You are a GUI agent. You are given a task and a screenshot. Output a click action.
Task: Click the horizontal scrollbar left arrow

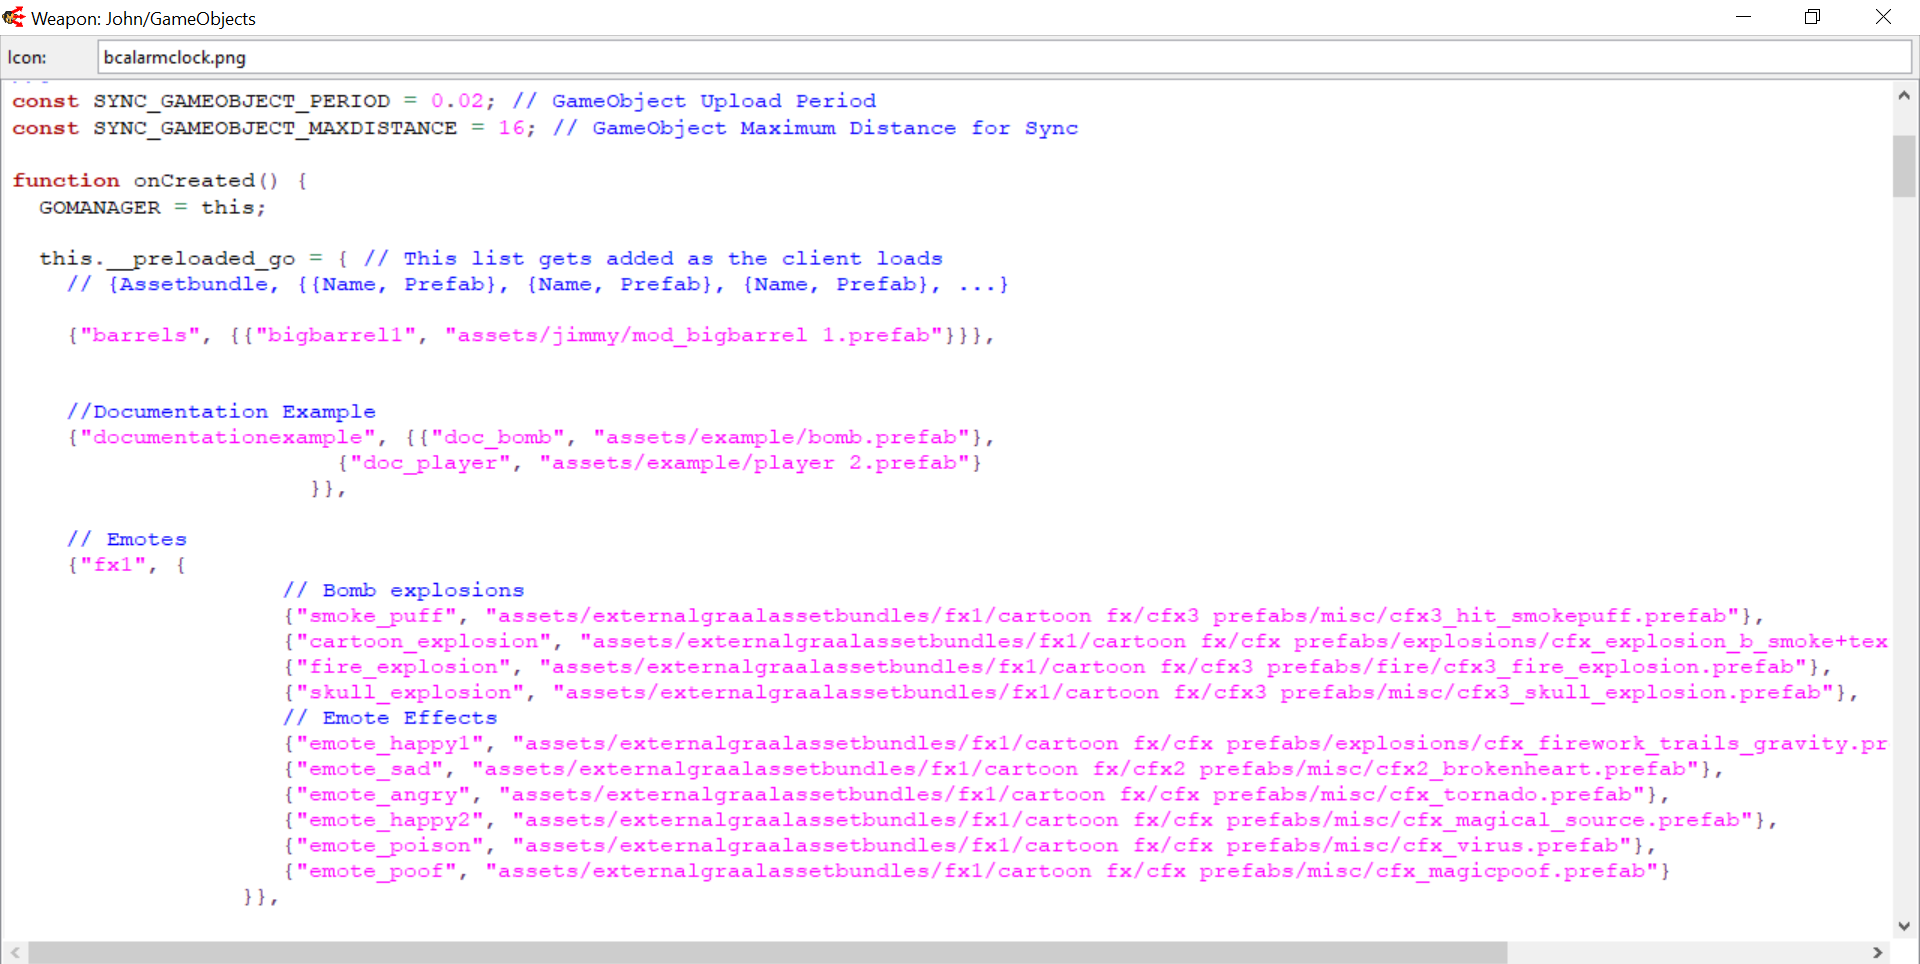pos(15,953)
